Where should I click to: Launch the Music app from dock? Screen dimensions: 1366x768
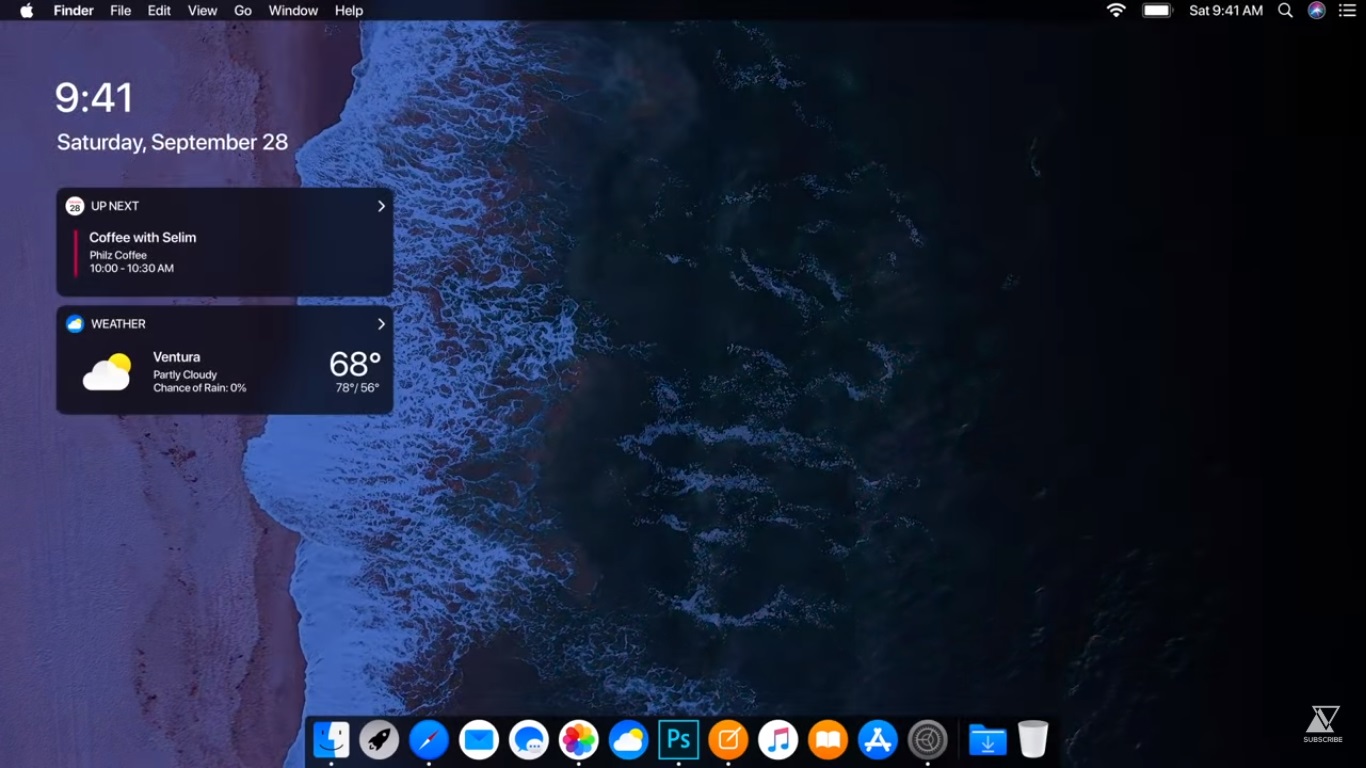click(778, 740)
